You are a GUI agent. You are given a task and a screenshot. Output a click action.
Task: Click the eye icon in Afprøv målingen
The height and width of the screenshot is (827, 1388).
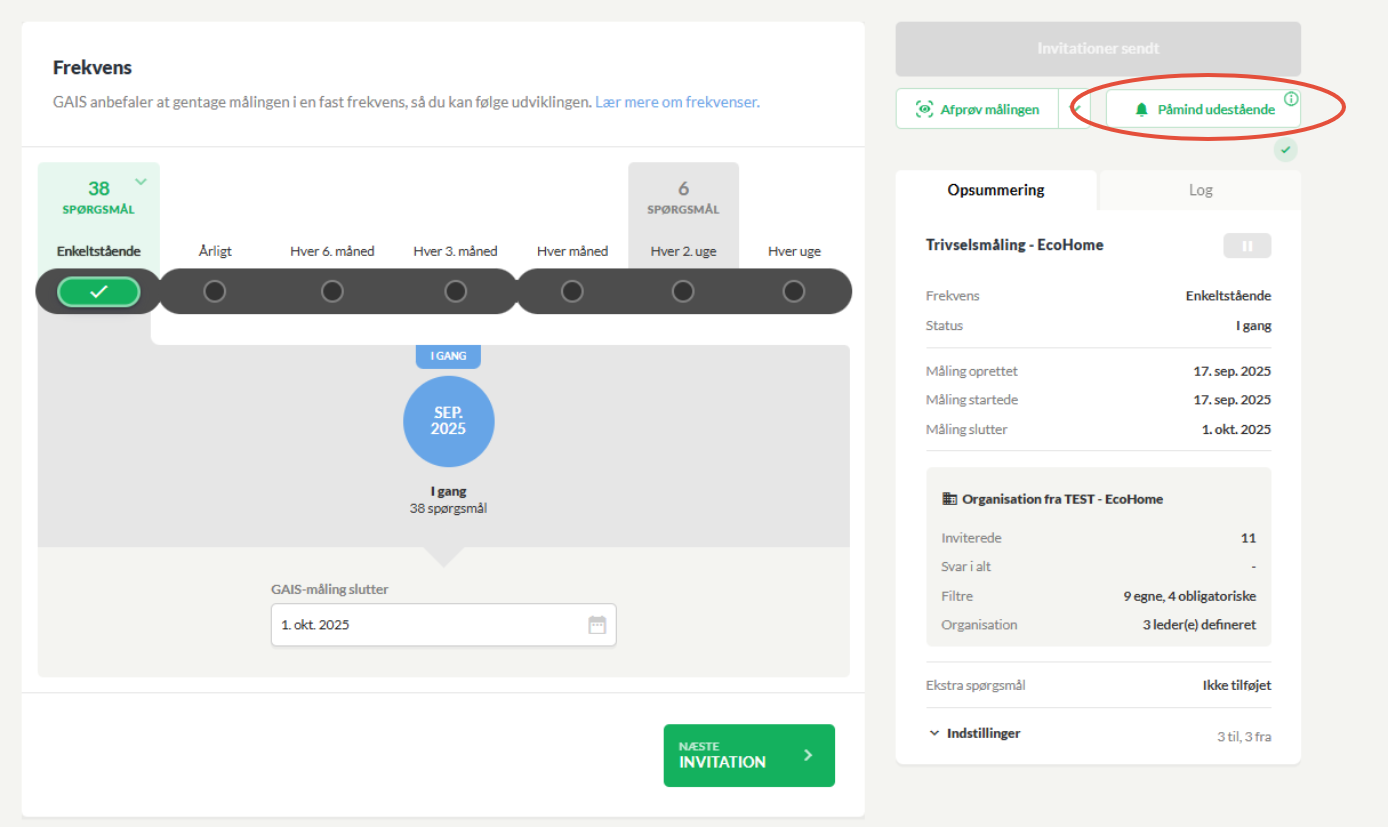[924, 110]
